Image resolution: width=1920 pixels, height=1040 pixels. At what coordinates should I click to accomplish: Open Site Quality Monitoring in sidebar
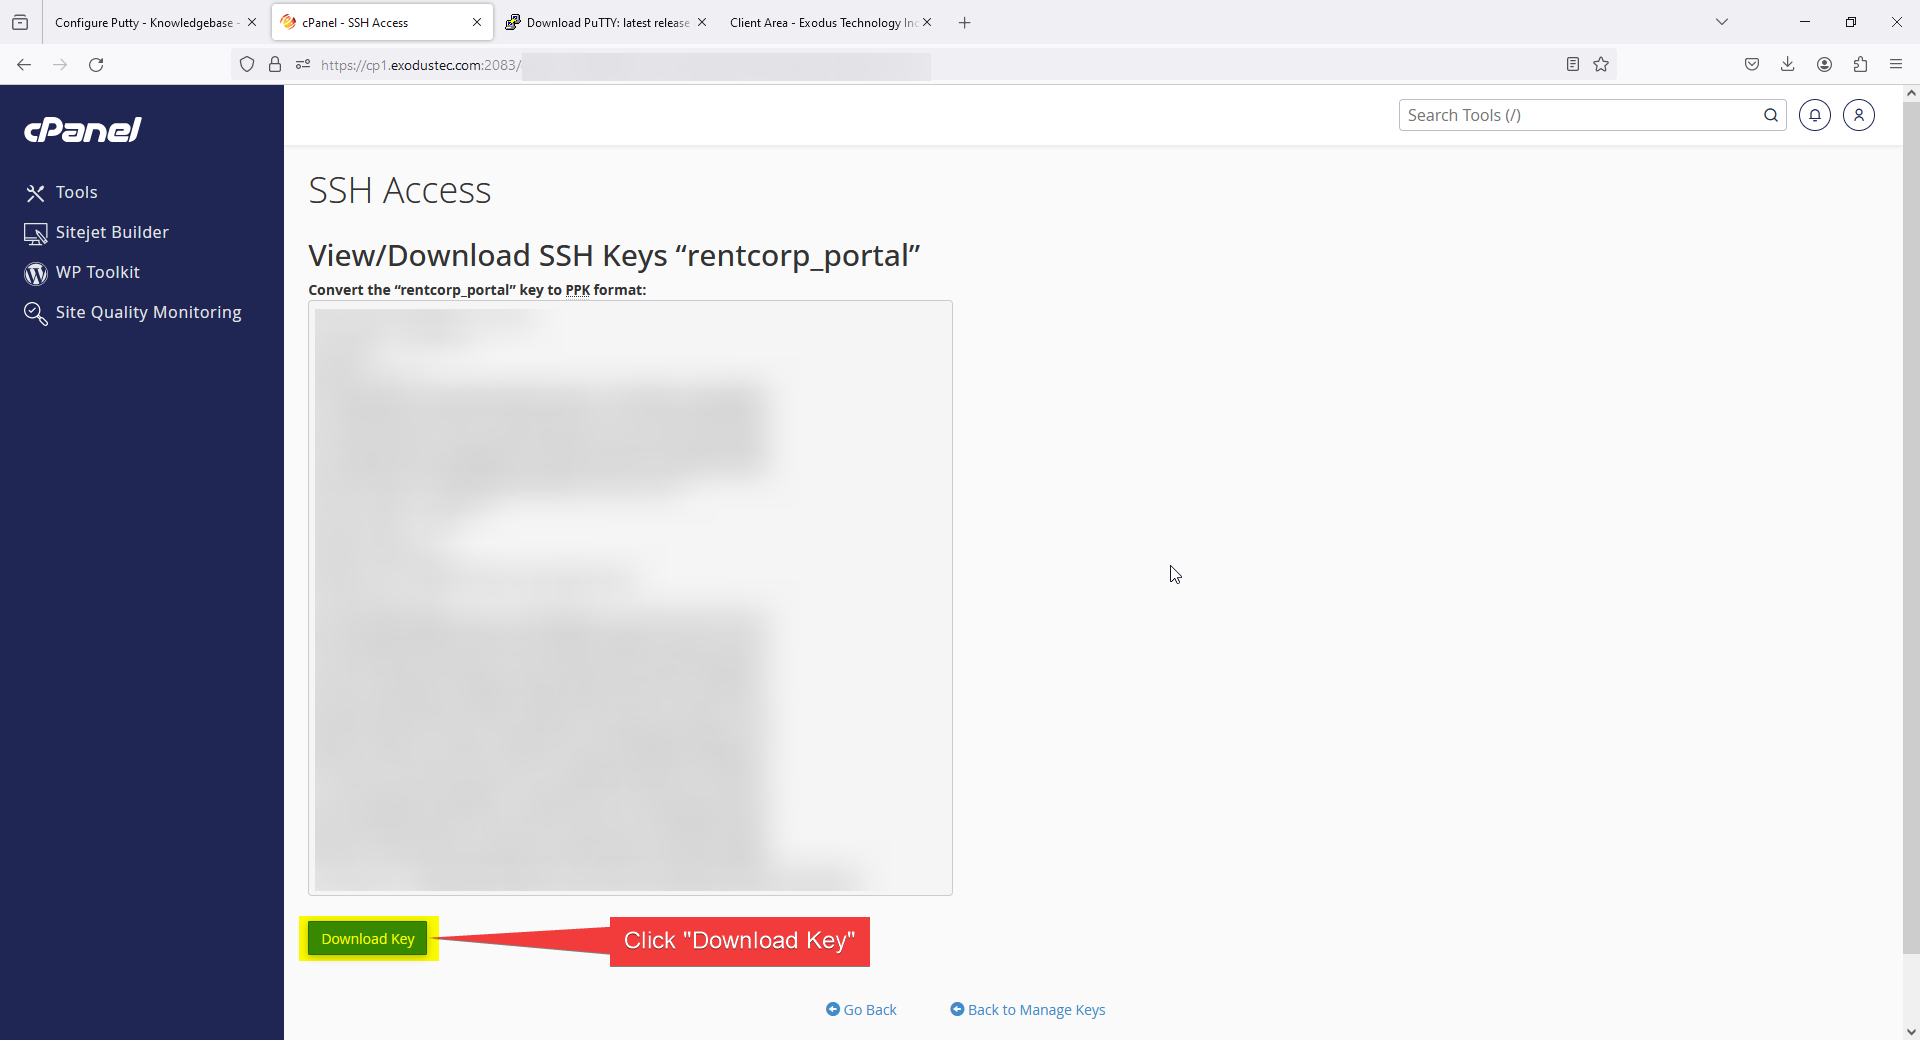coord(148,312)
